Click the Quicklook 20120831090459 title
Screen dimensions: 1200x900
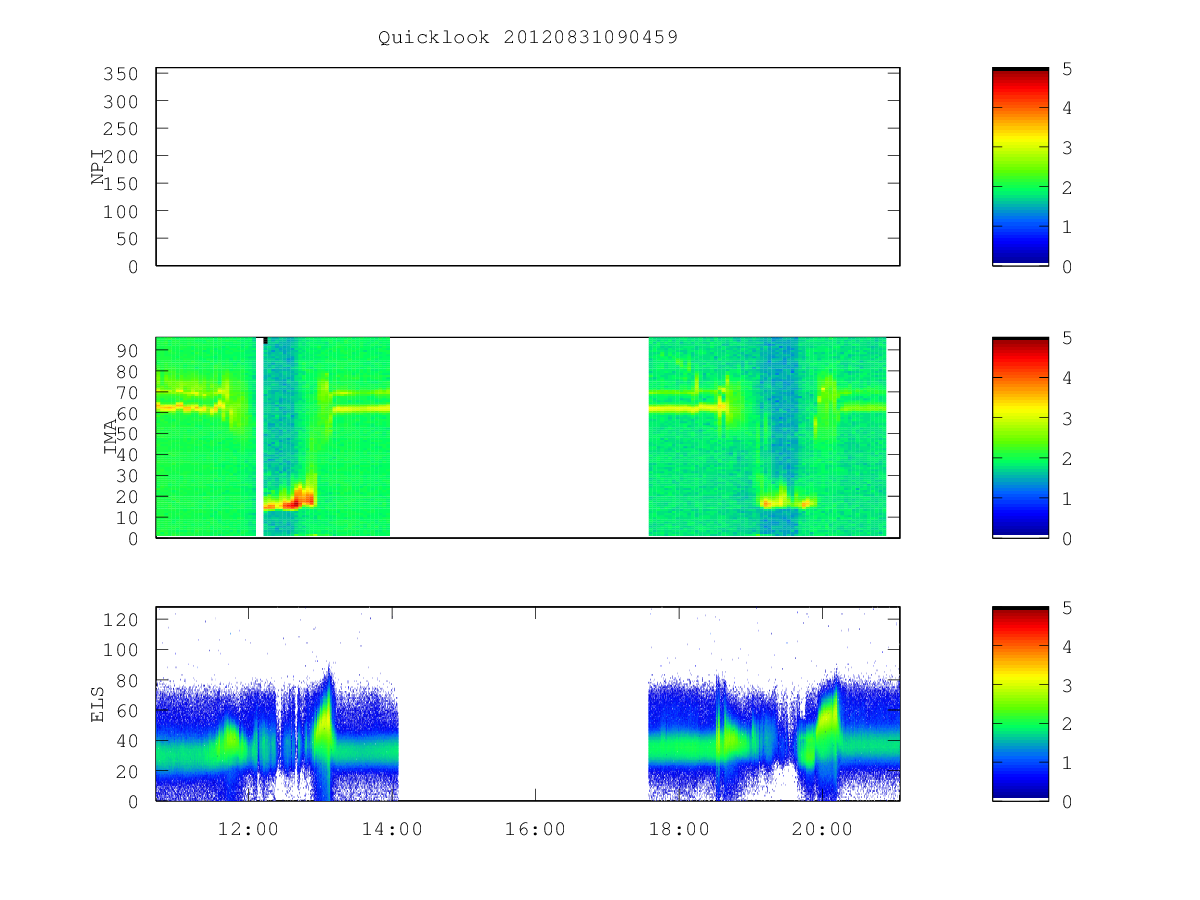(x=528, y=37)
